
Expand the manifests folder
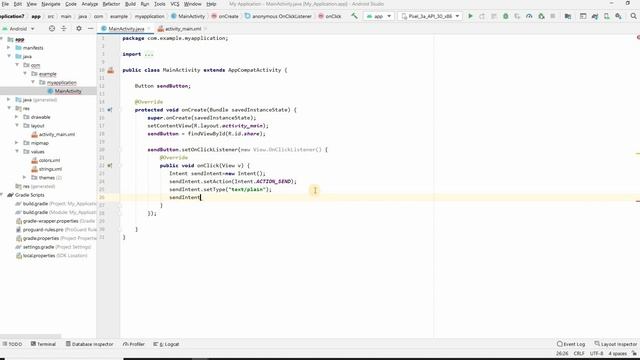click(x=9, y=48)
